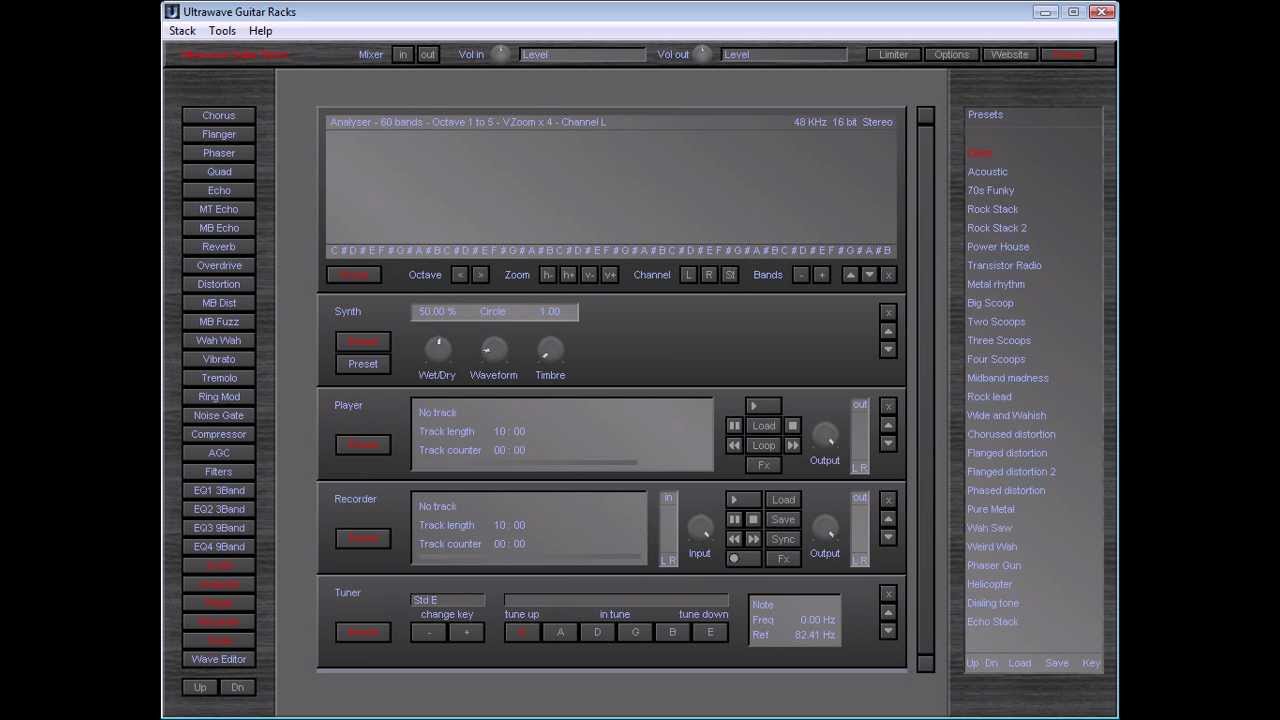Screen dimensions: 1280x720
Task: Move the Tuner module up
Action: 888,612
